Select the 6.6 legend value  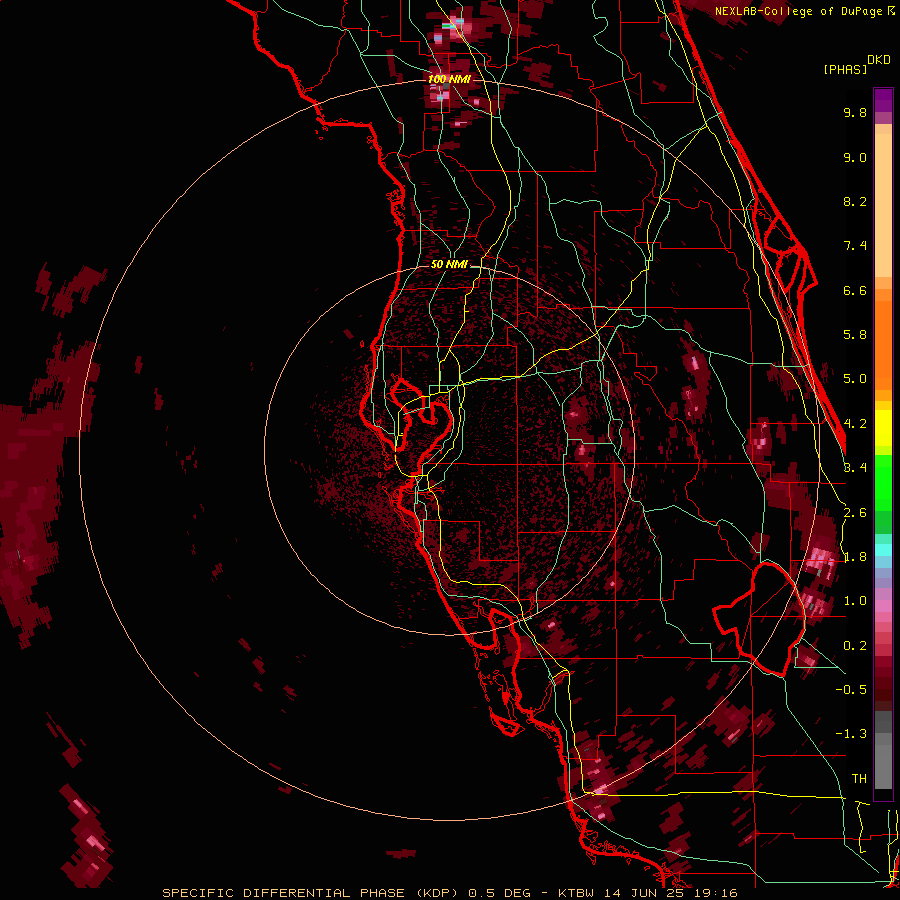tap(855, 290)
